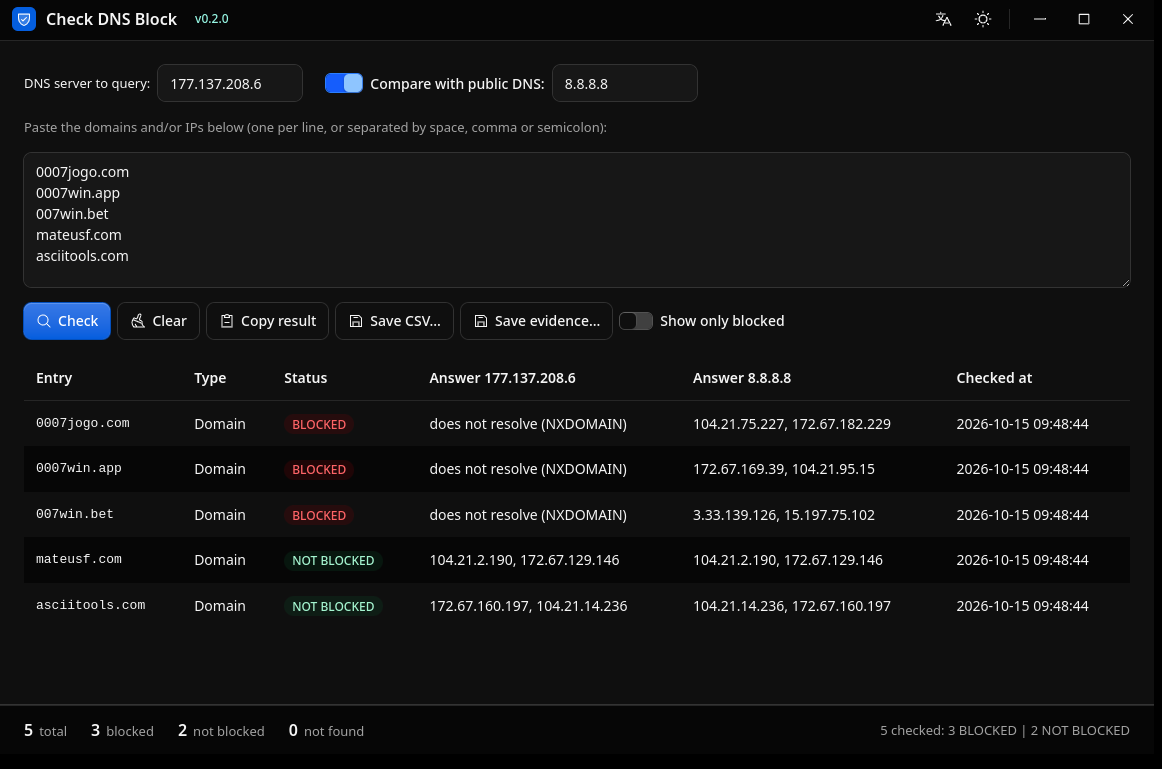
Task: Click Checked at time for asciitools.com row
Action: 1022,606
